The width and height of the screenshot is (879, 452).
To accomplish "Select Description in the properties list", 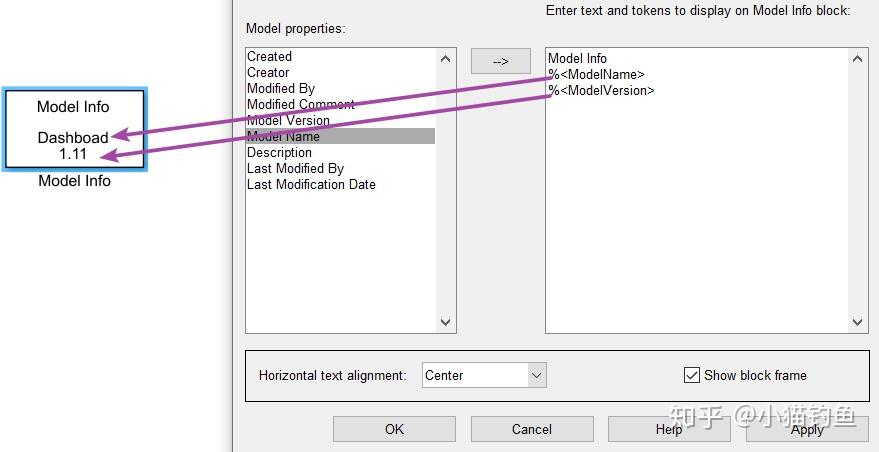I will point(280,153).
